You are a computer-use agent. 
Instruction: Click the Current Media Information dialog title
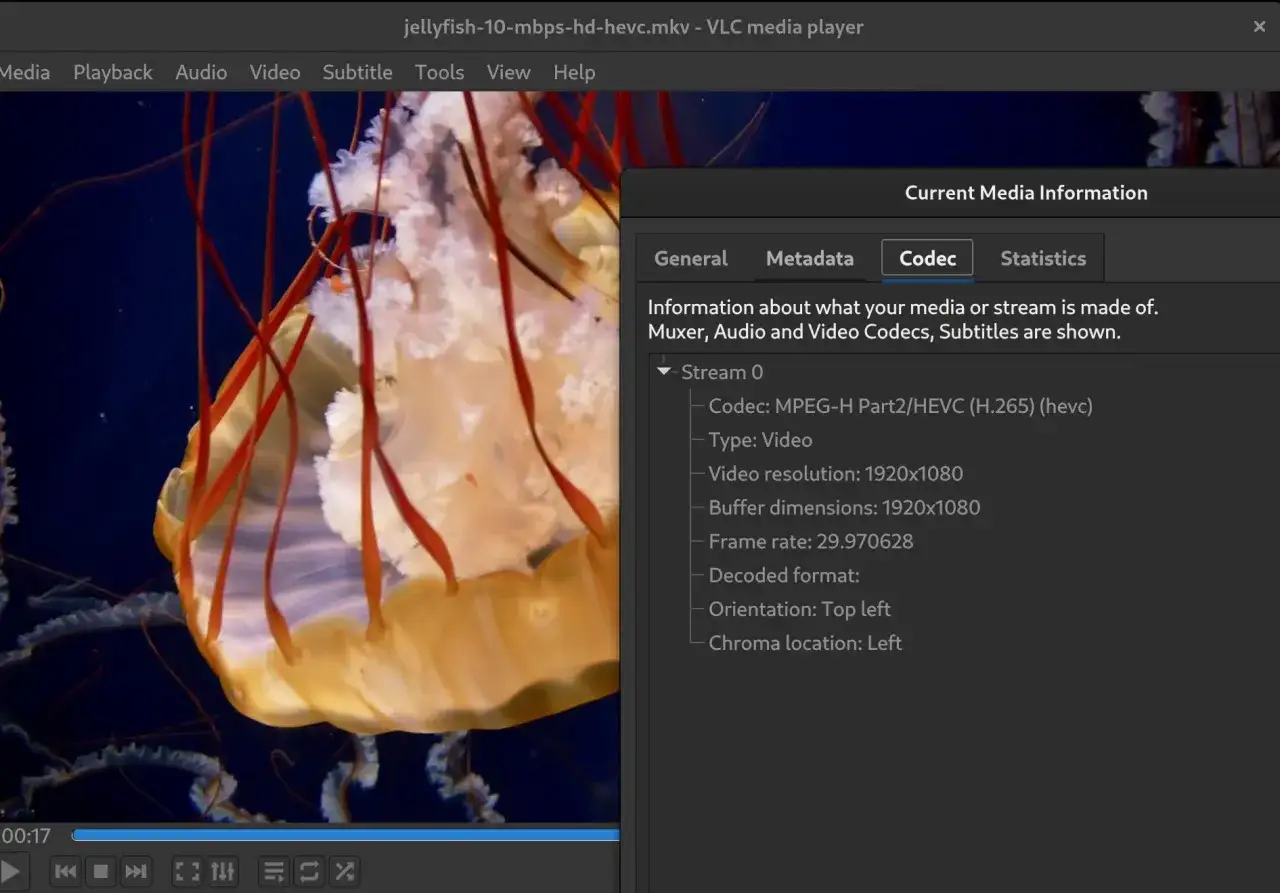[x=1026, y=193]
